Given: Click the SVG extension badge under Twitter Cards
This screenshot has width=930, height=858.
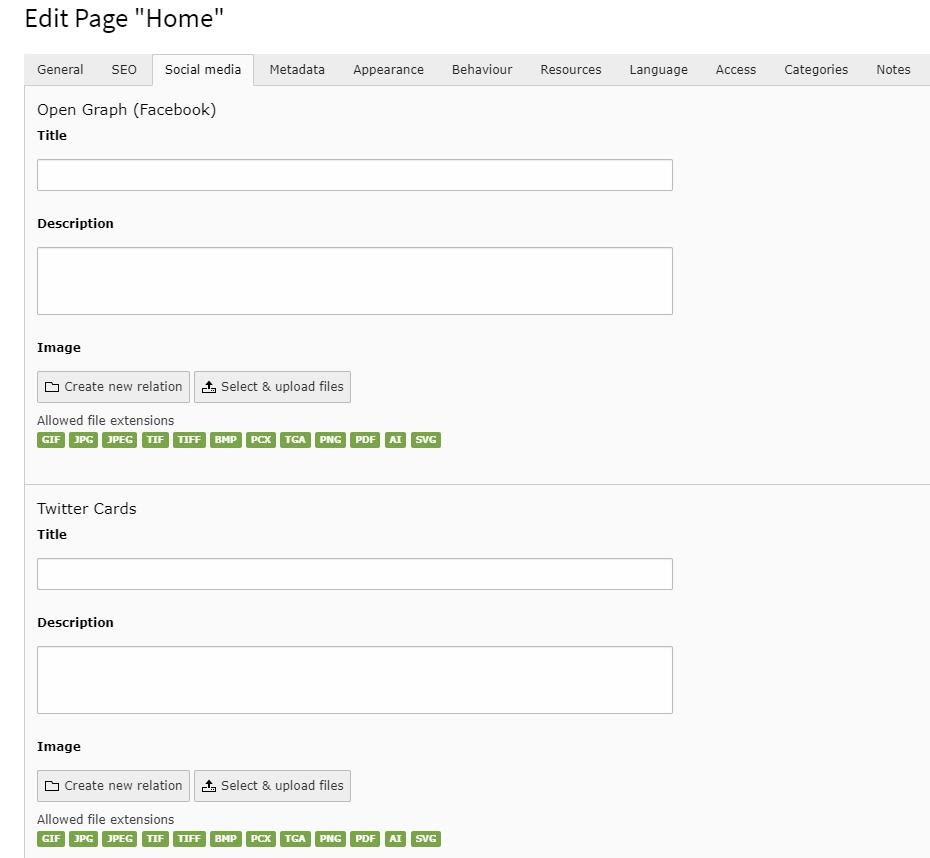Looking at the screenshot, I should 426,838.
